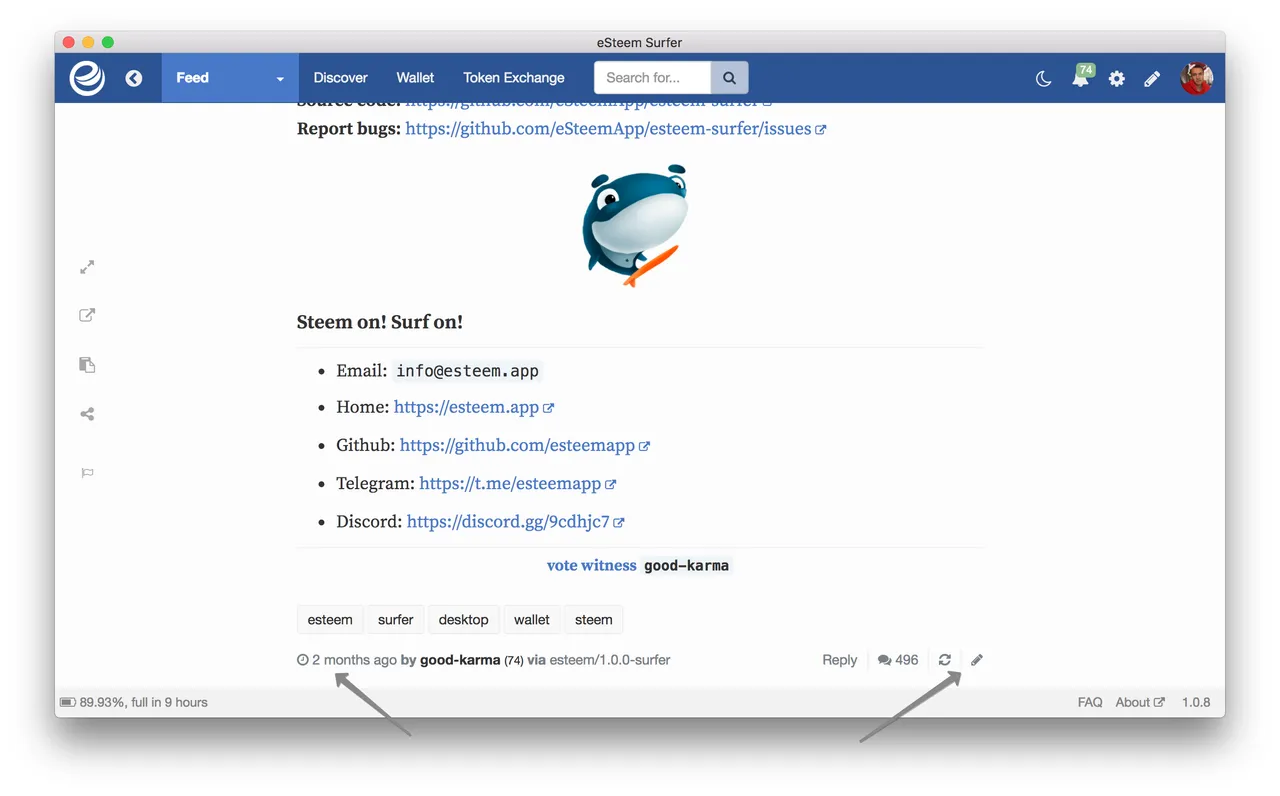1280x796 pixels.
Task: Copy post address clipboard icon
Action: pyautogui.click(x=87, y=364)
